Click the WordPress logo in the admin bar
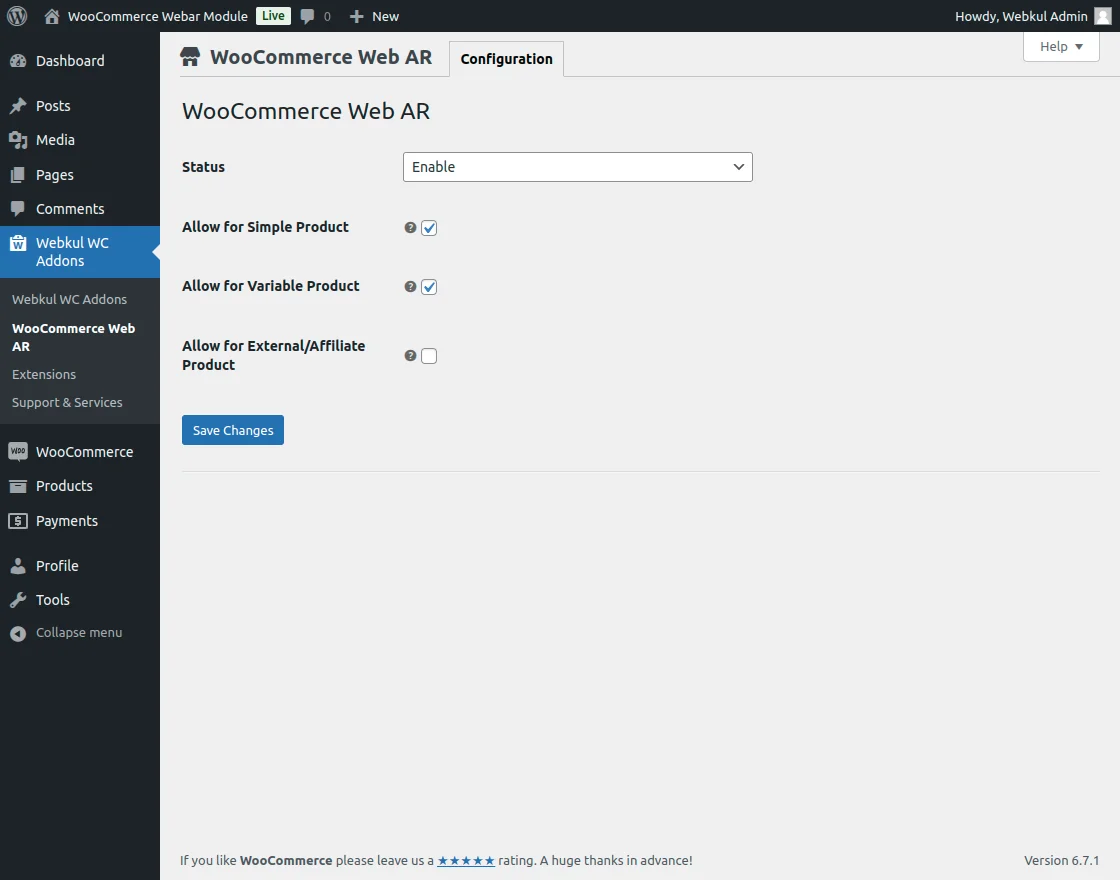 pos(16,15)
